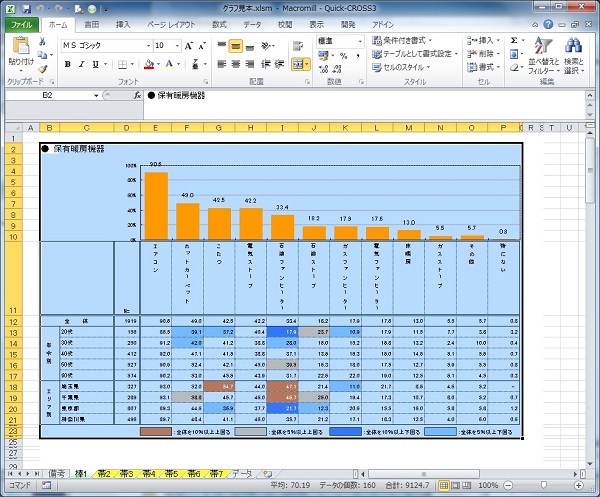This screenshot has width=600, height=497.
Task: Open the データ (Data) ribbon tab
Action: [x=252, y=23]
